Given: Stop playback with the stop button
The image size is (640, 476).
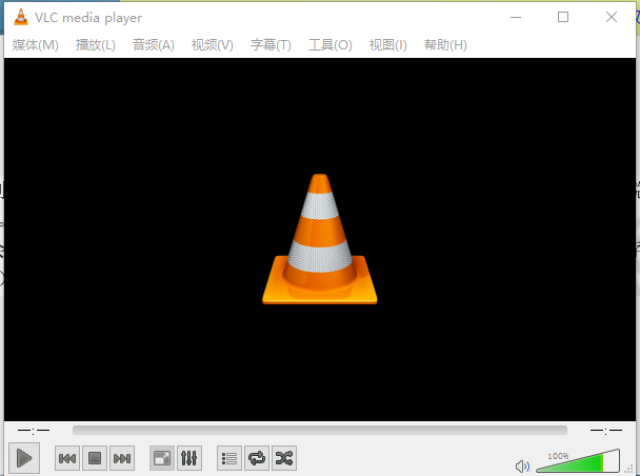Looking at the screenshot, I should pyautogui.click(x=95, y=458).
